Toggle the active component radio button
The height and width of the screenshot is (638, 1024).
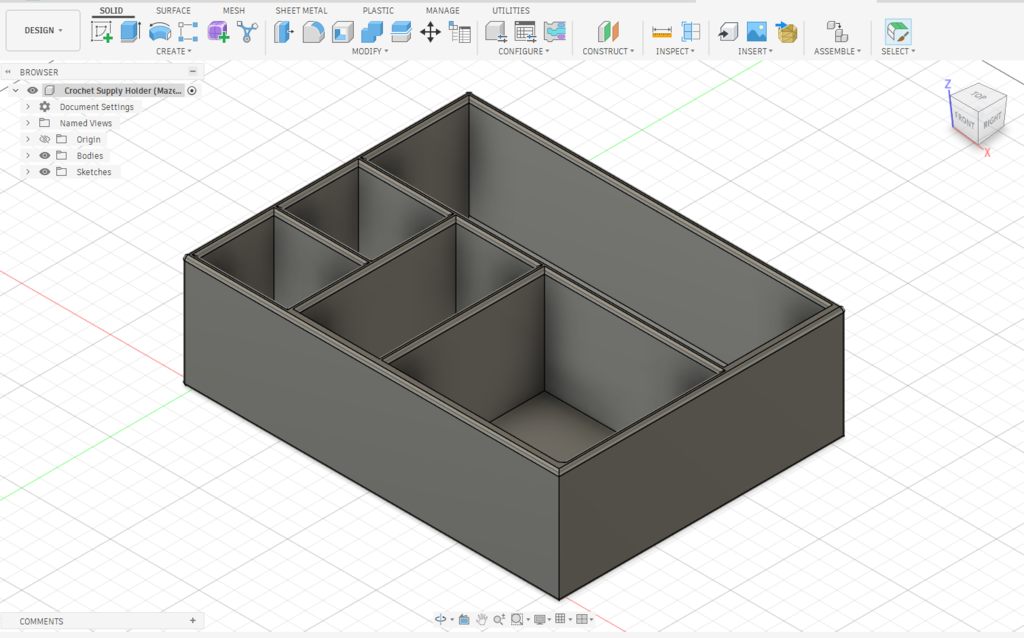pyautogui.click(x=192, y=91)
